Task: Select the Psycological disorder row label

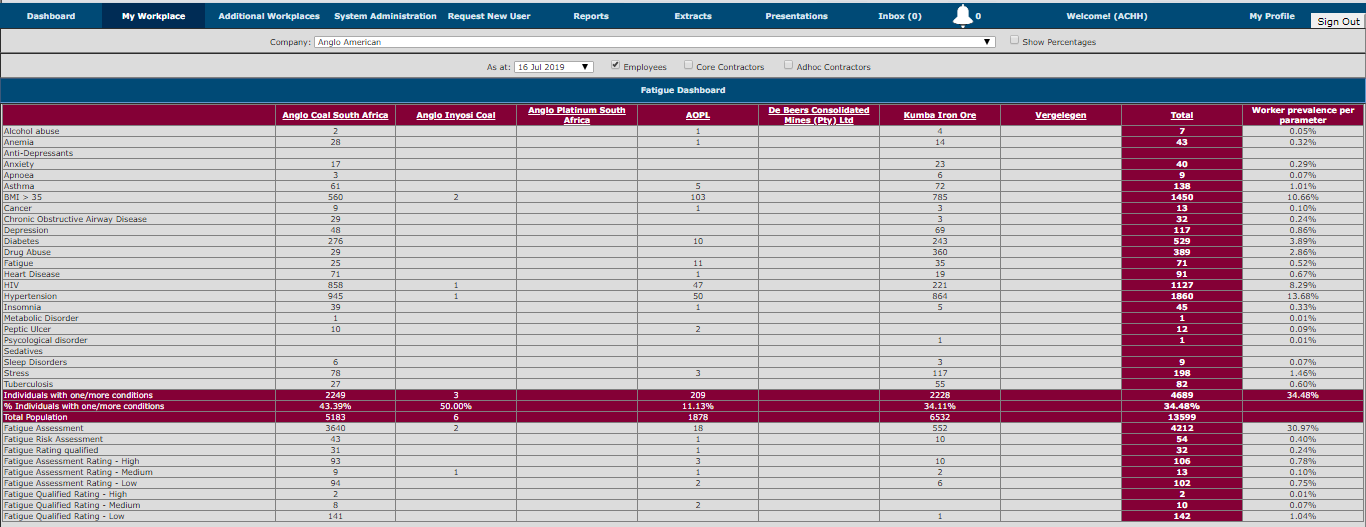Action: point(45,340)
